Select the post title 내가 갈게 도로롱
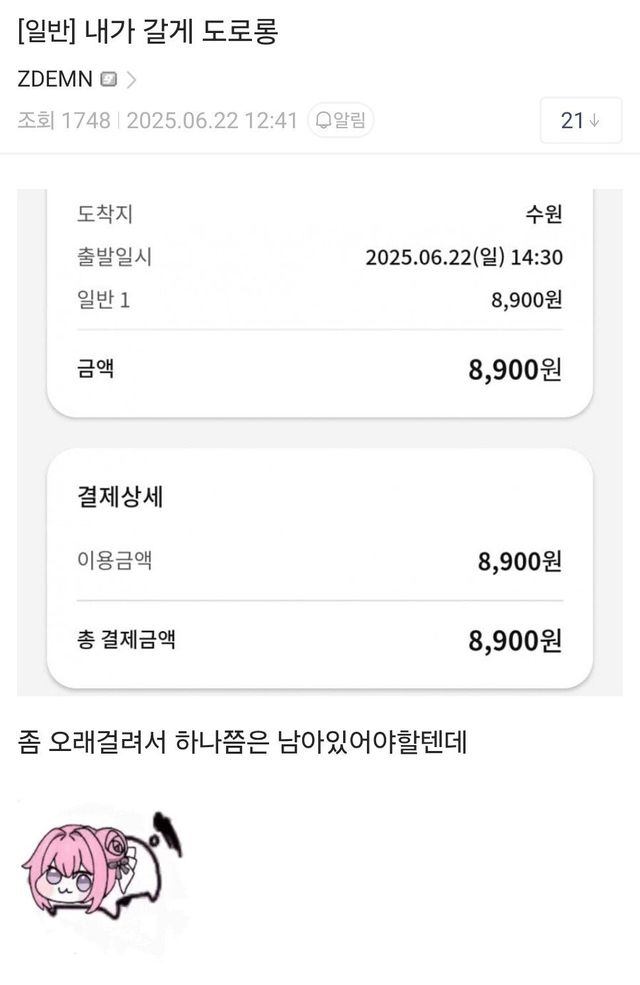The height and width of the screenshot is (985, 640). coord(147,32)
